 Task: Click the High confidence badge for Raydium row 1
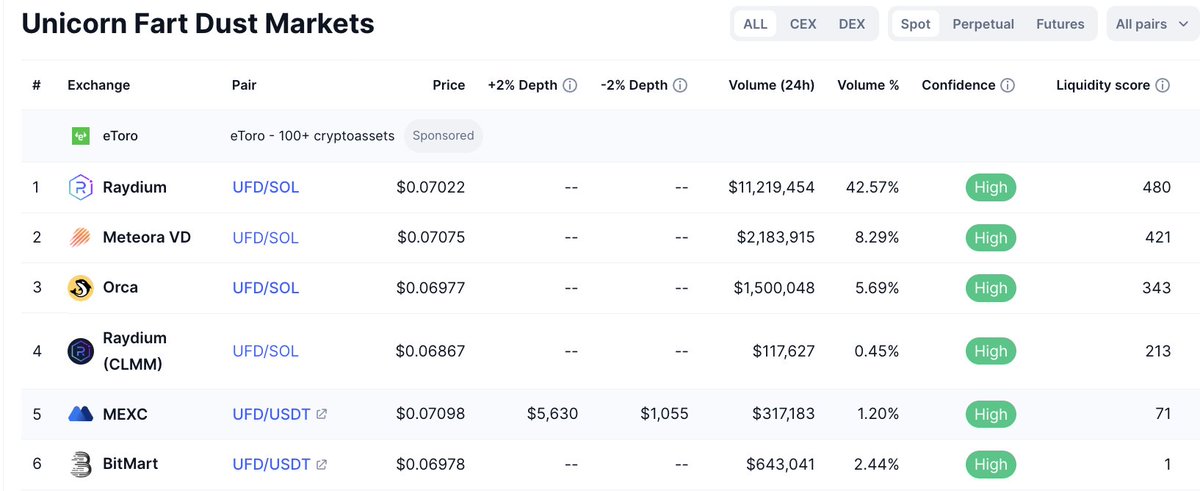tap(991, 187)
